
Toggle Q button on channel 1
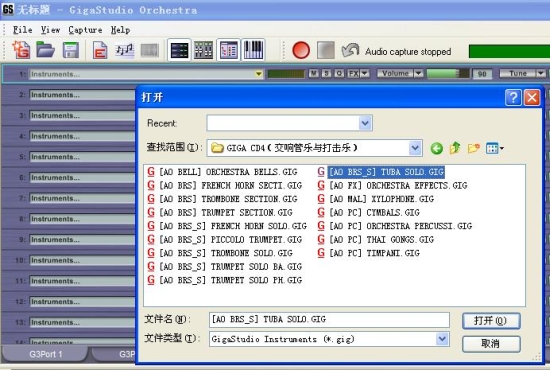[x=339, y=73]
